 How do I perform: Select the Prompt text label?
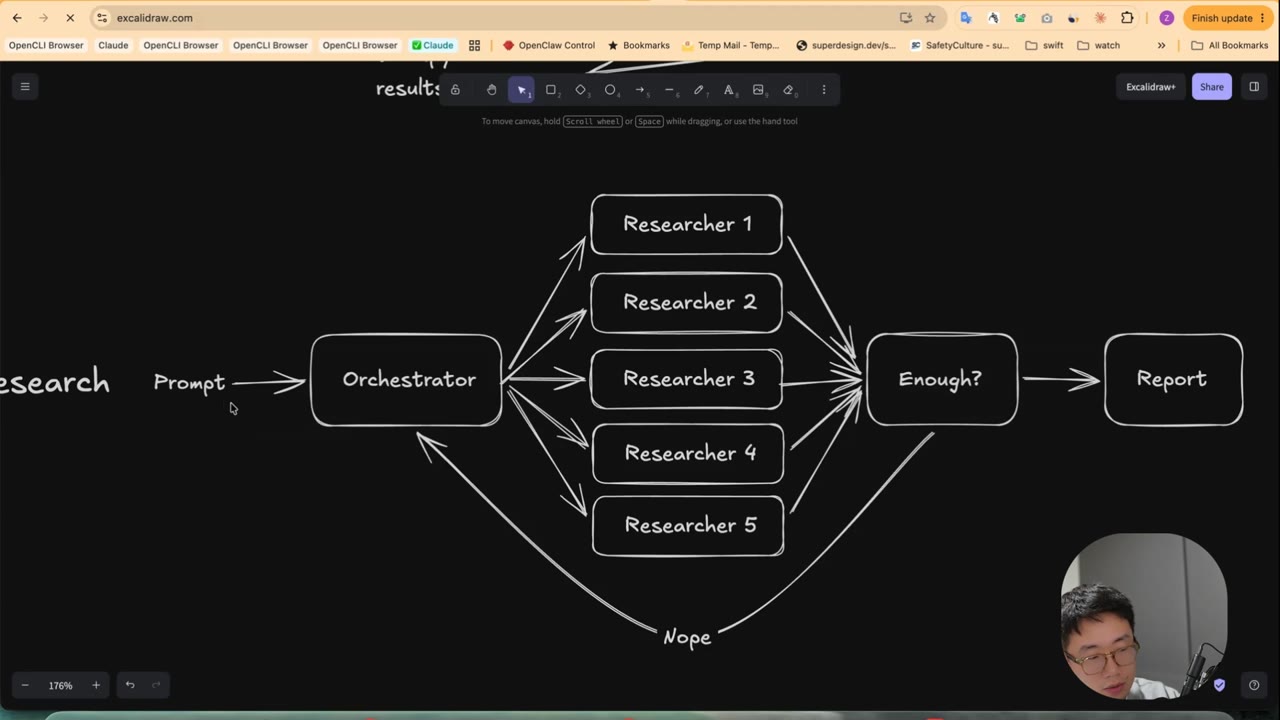click(190, 383)
